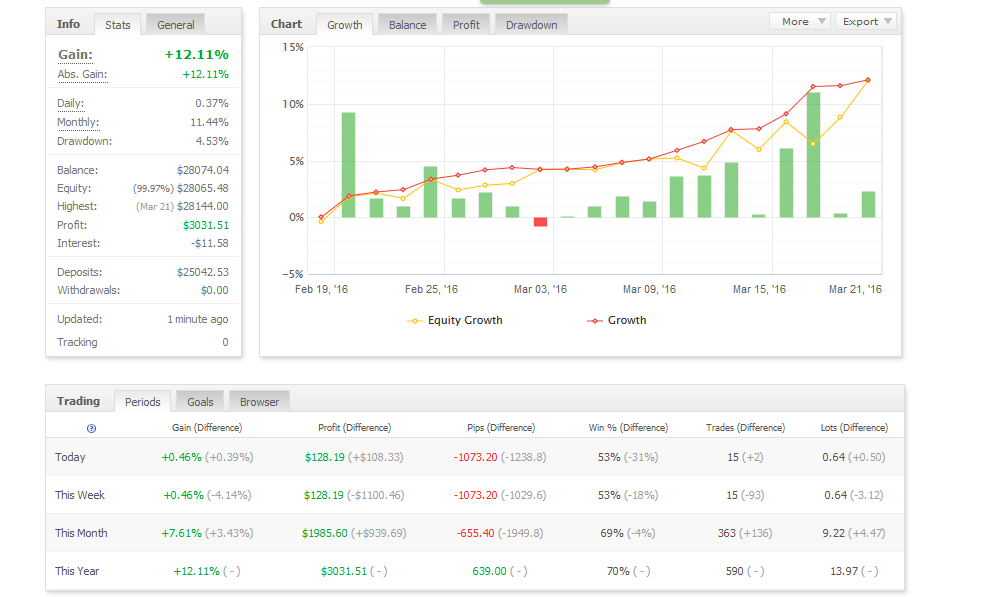Image resolution: width=988 pixels, height=597 pixels.
Task: Click the Profit (Difference) column header
Action: 354,427
